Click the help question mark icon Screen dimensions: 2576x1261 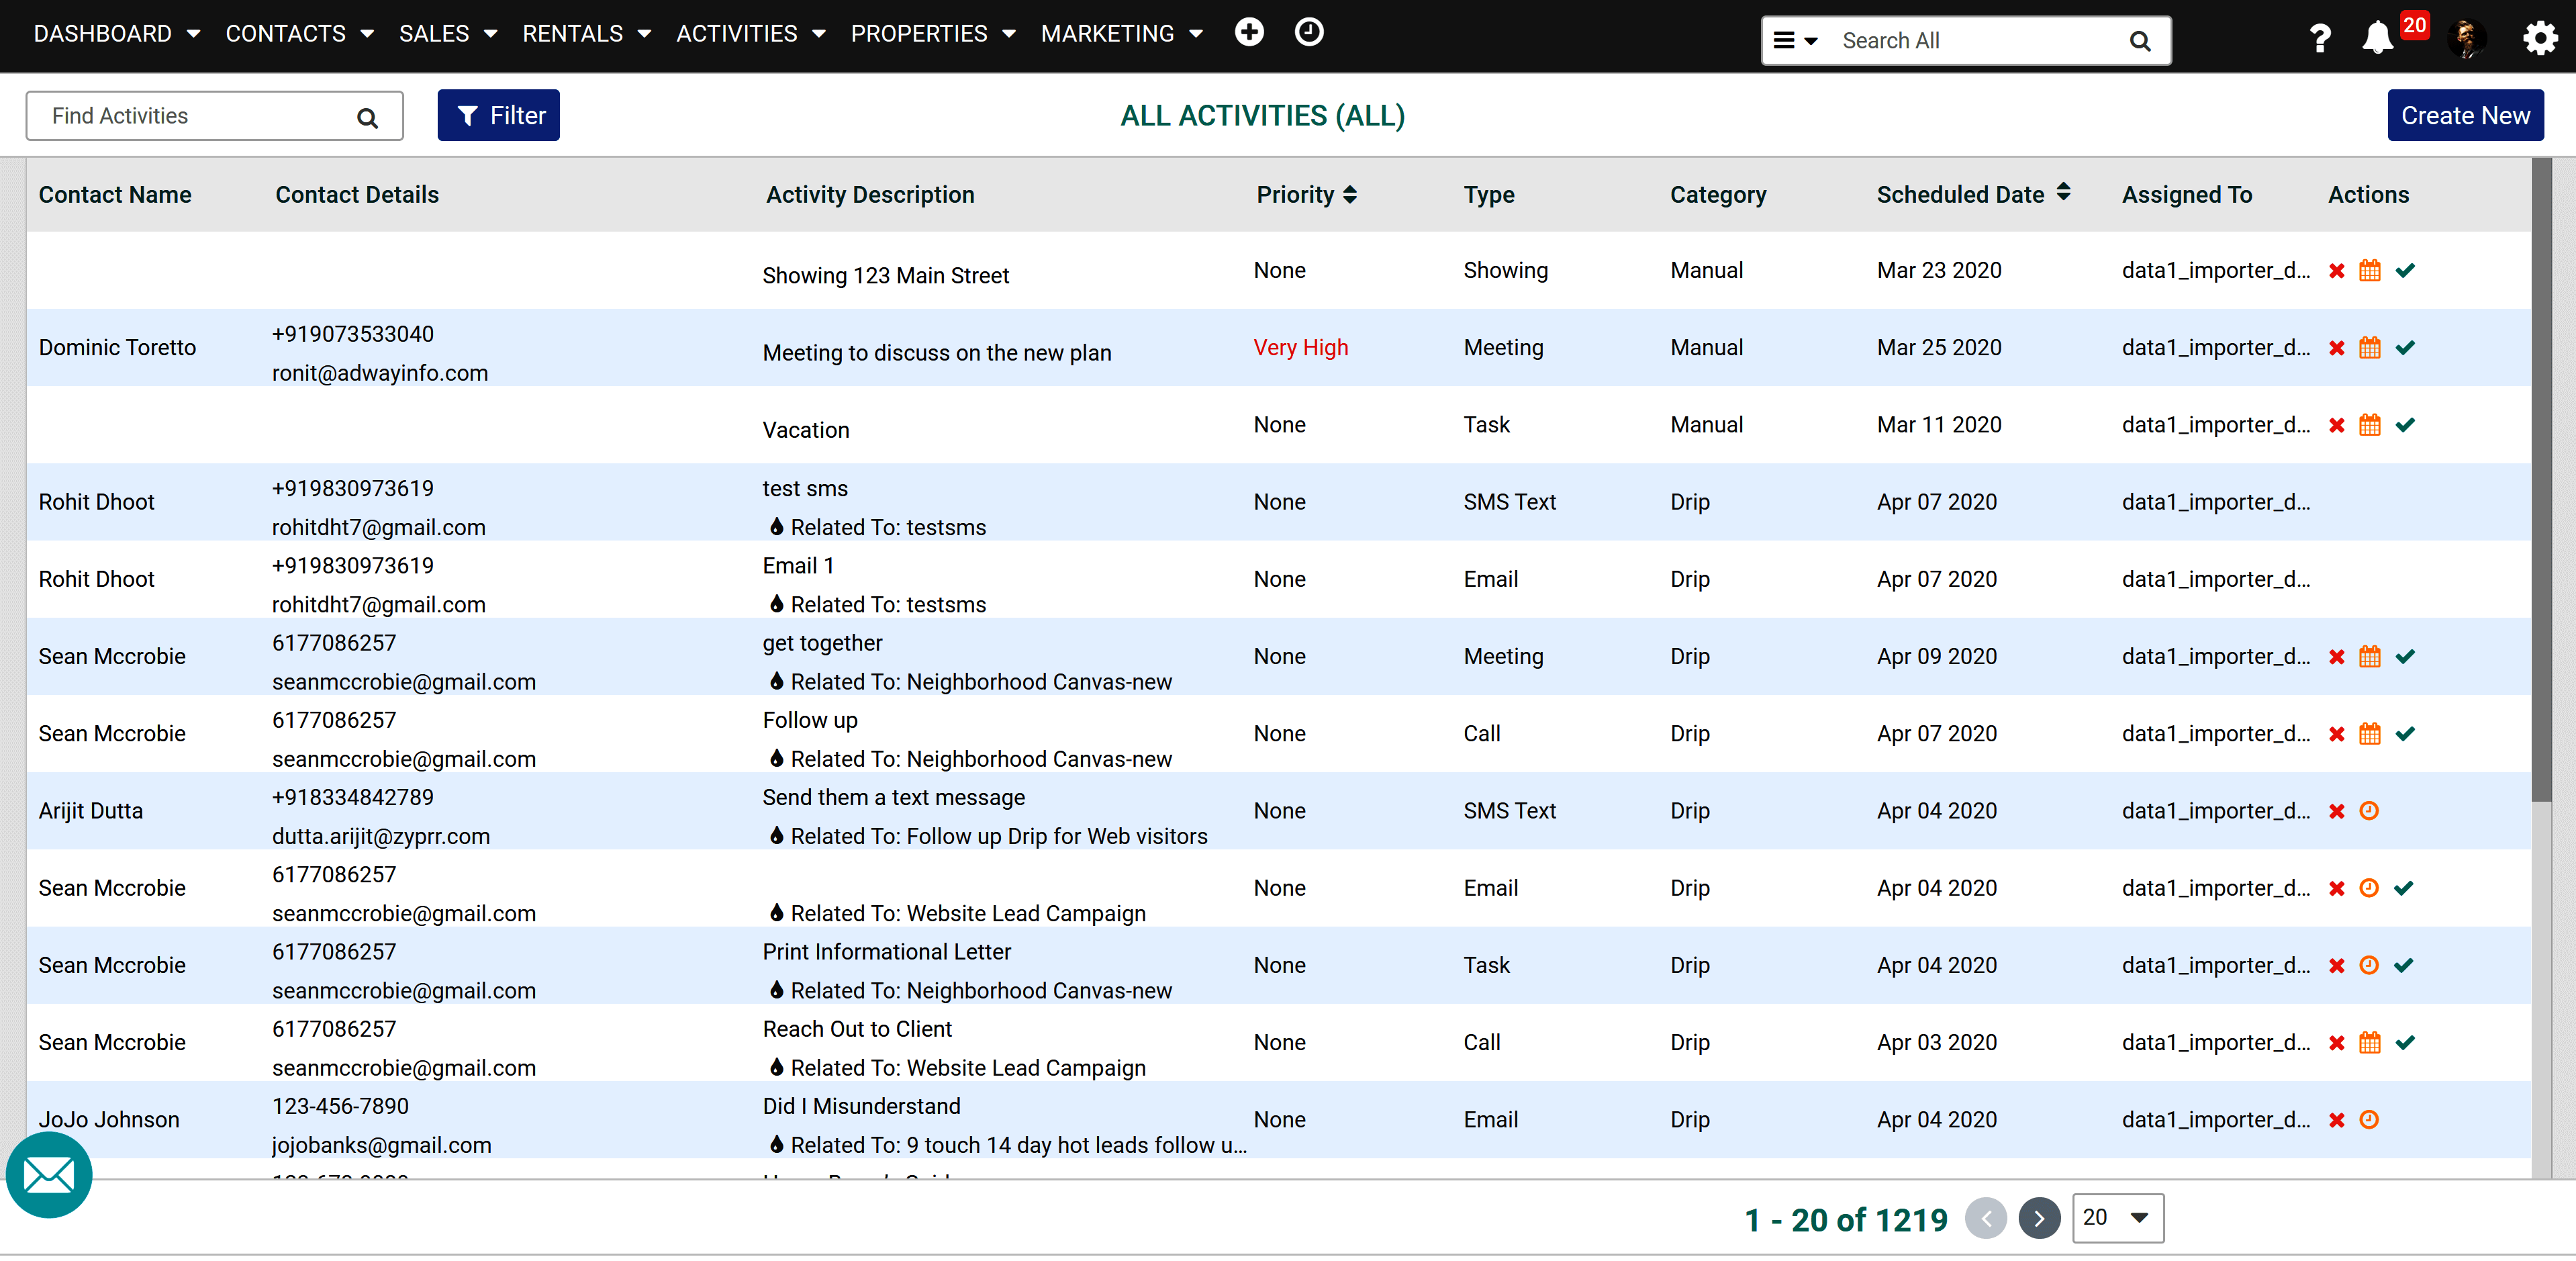coord(2320,38)
